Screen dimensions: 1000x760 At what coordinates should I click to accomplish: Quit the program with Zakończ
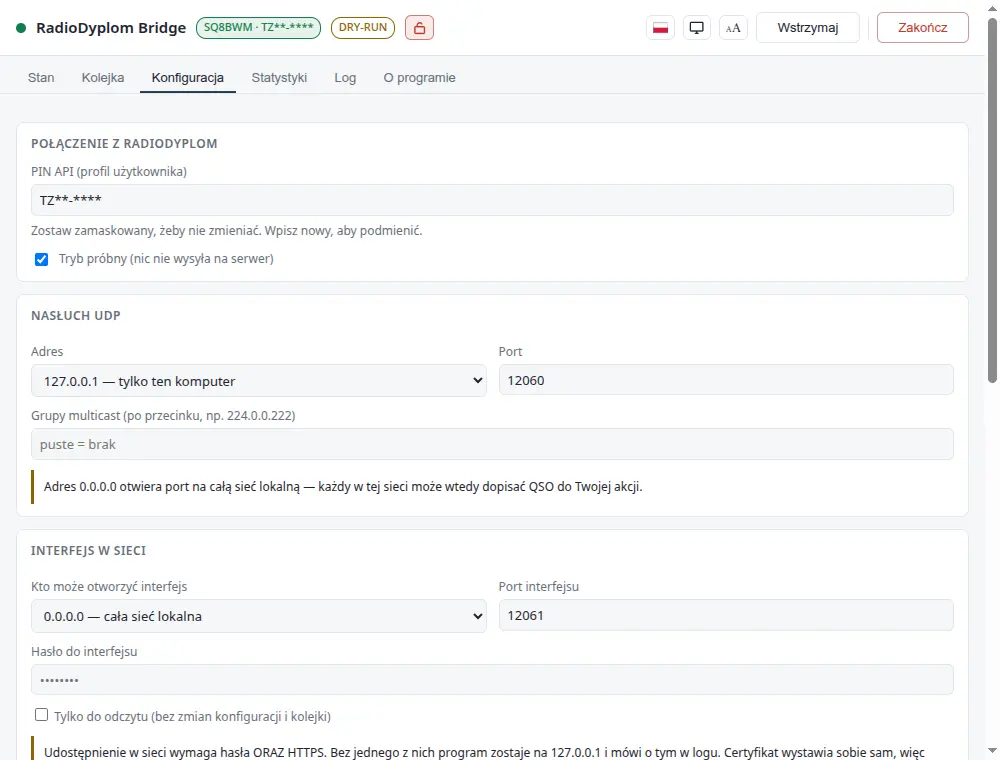pyautogui.click(x=922, y=28)
